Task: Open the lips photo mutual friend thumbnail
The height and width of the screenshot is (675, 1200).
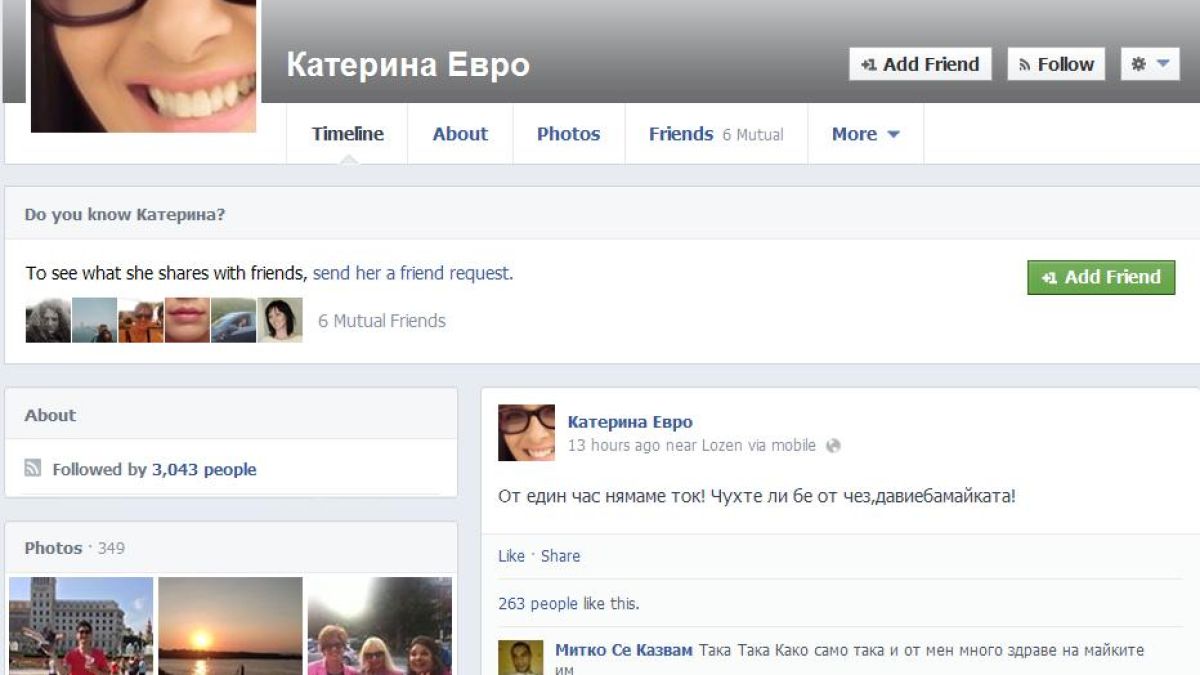Action: click(187, 321)
